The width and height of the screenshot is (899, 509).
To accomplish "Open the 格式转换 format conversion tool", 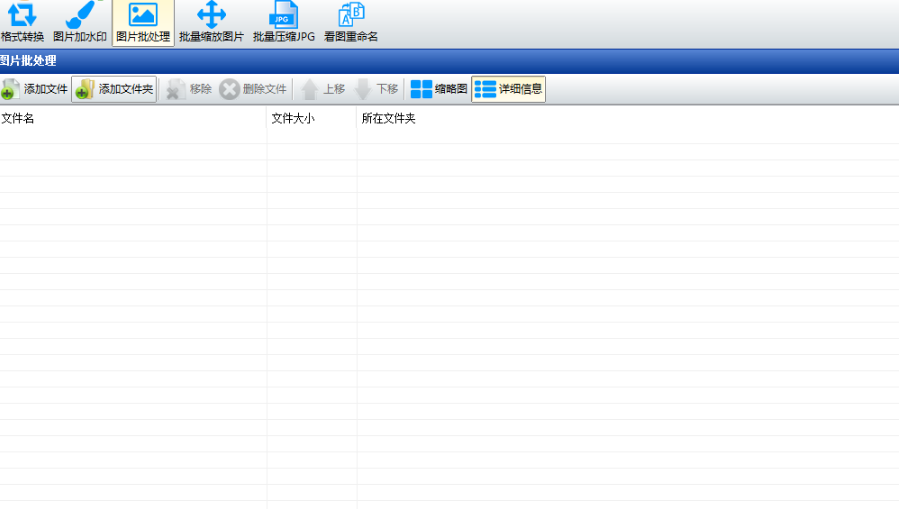I will tap(22, 23).
